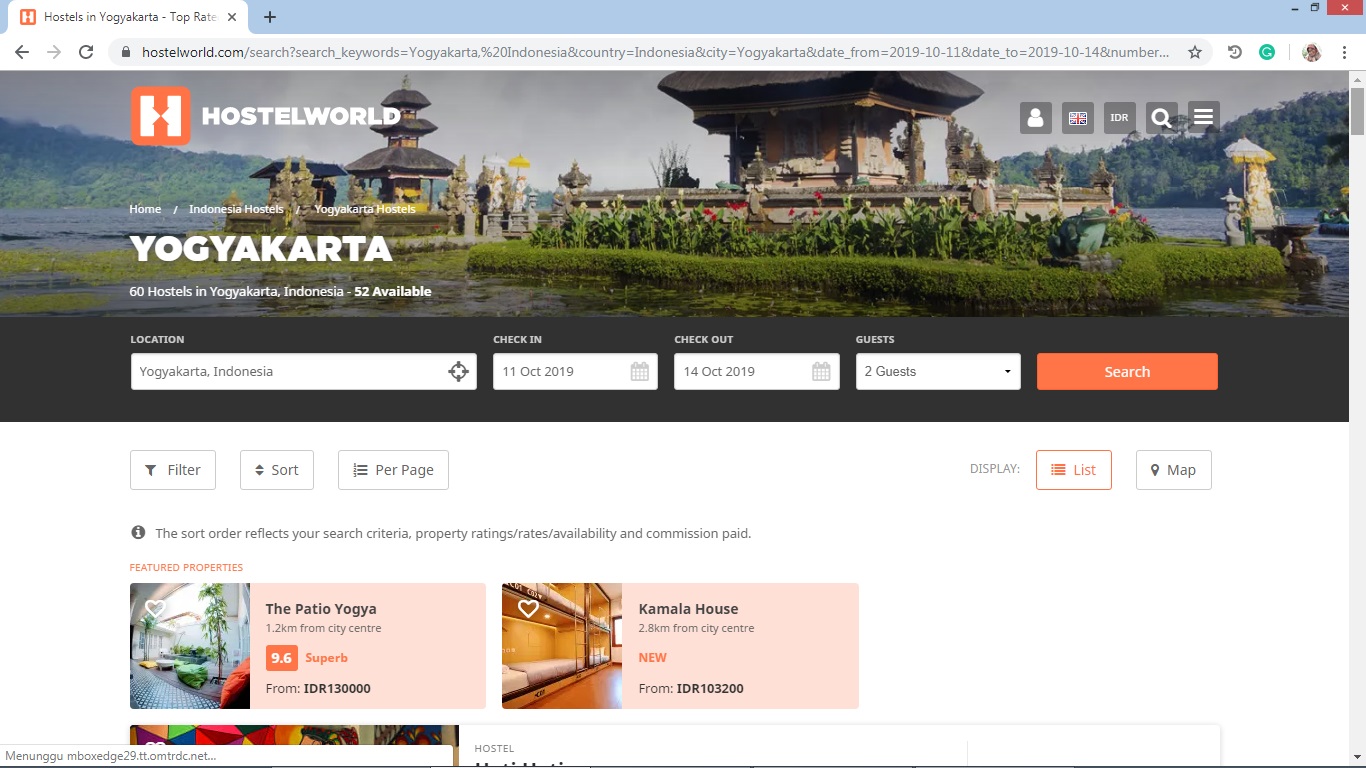Viewport: 1366px width, 768px height.
Task: Click the browser address bar URL
Action: click(x=655, y=52)
